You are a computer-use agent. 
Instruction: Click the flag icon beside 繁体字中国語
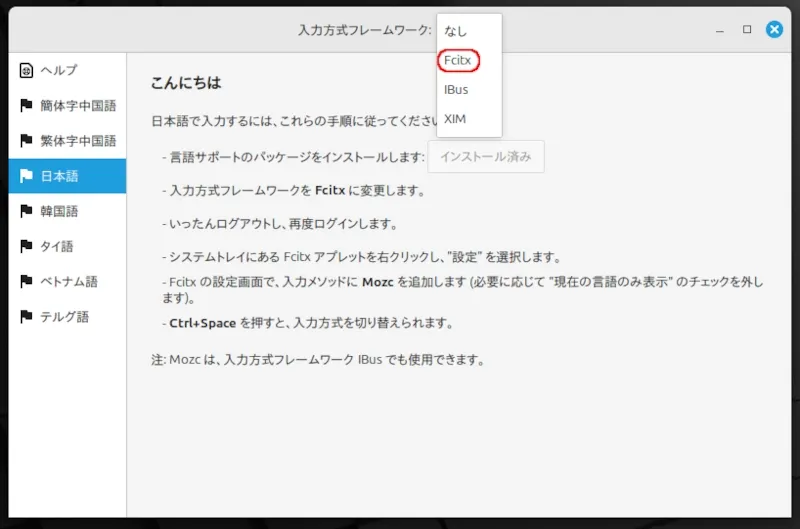coord(26,141)
